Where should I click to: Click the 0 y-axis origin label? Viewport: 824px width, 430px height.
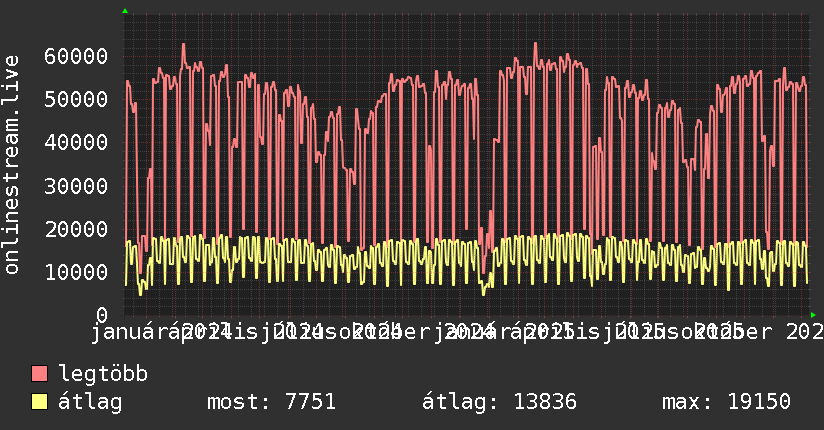coord(101,315)
